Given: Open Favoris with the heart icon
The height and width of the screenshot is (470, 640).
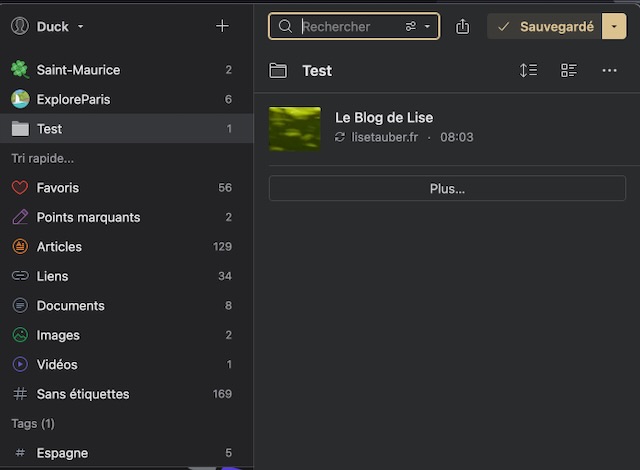Looking at the screenshot, I should point(57,188).
